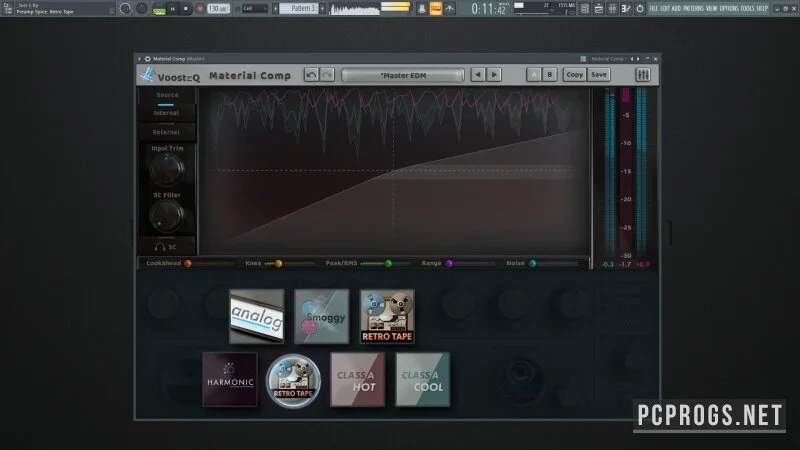Click the Input Trim knob
This screenshot has width=800, height=450.
[167, 169]
